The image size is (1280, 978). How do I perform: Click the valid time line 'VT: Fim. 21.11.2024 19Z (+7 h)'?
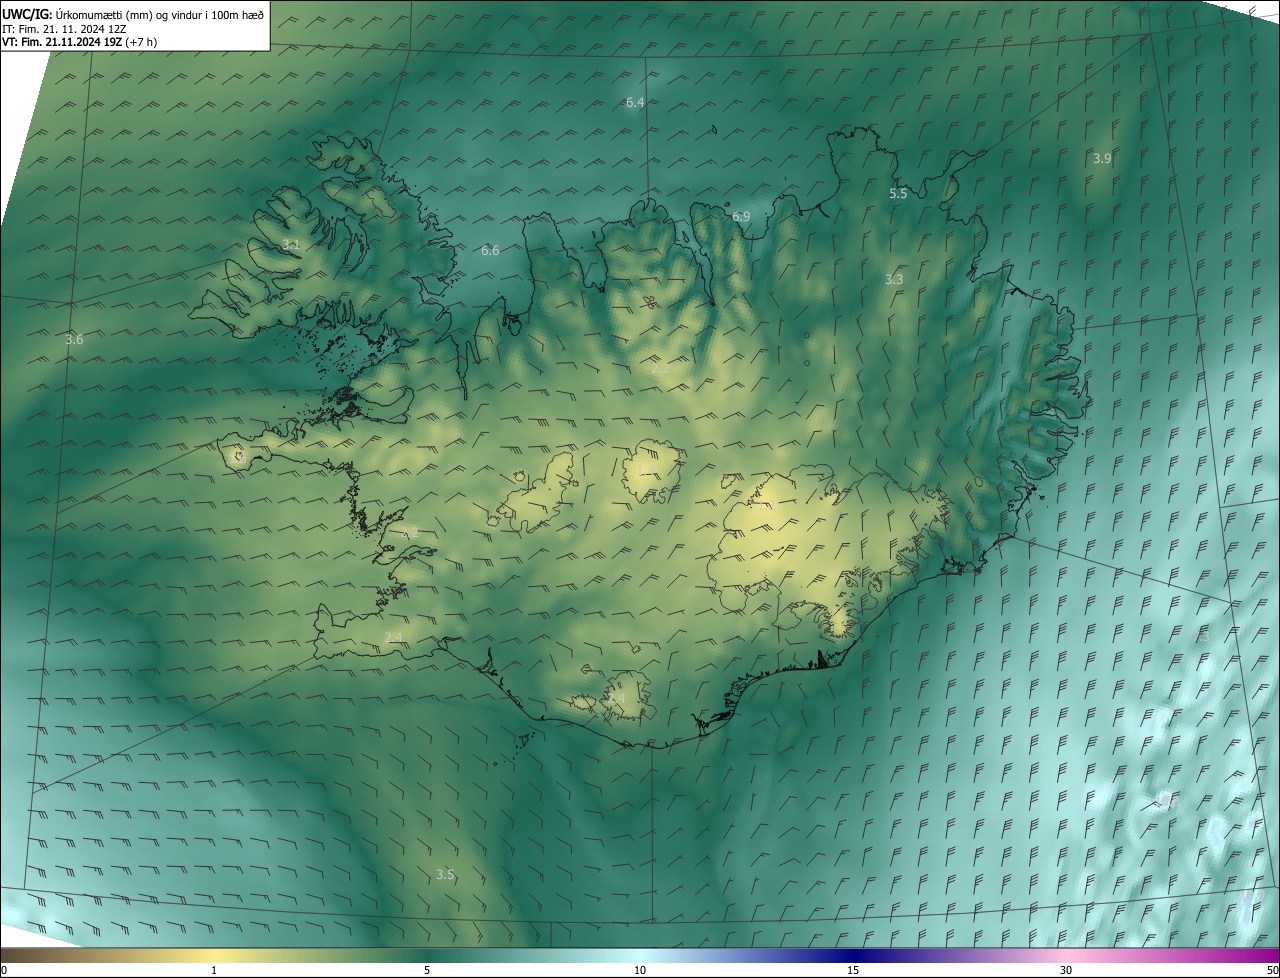(80, 41)
